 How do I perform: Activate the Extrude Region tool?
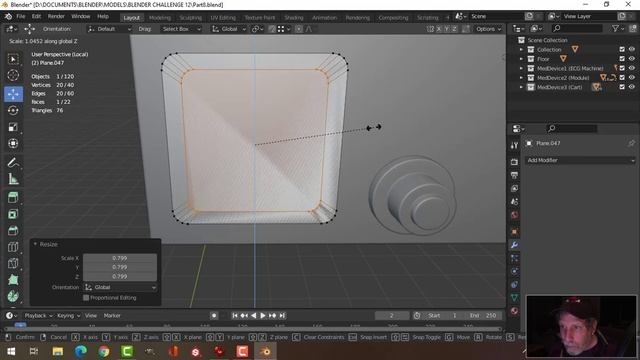(x=13, y=198)
